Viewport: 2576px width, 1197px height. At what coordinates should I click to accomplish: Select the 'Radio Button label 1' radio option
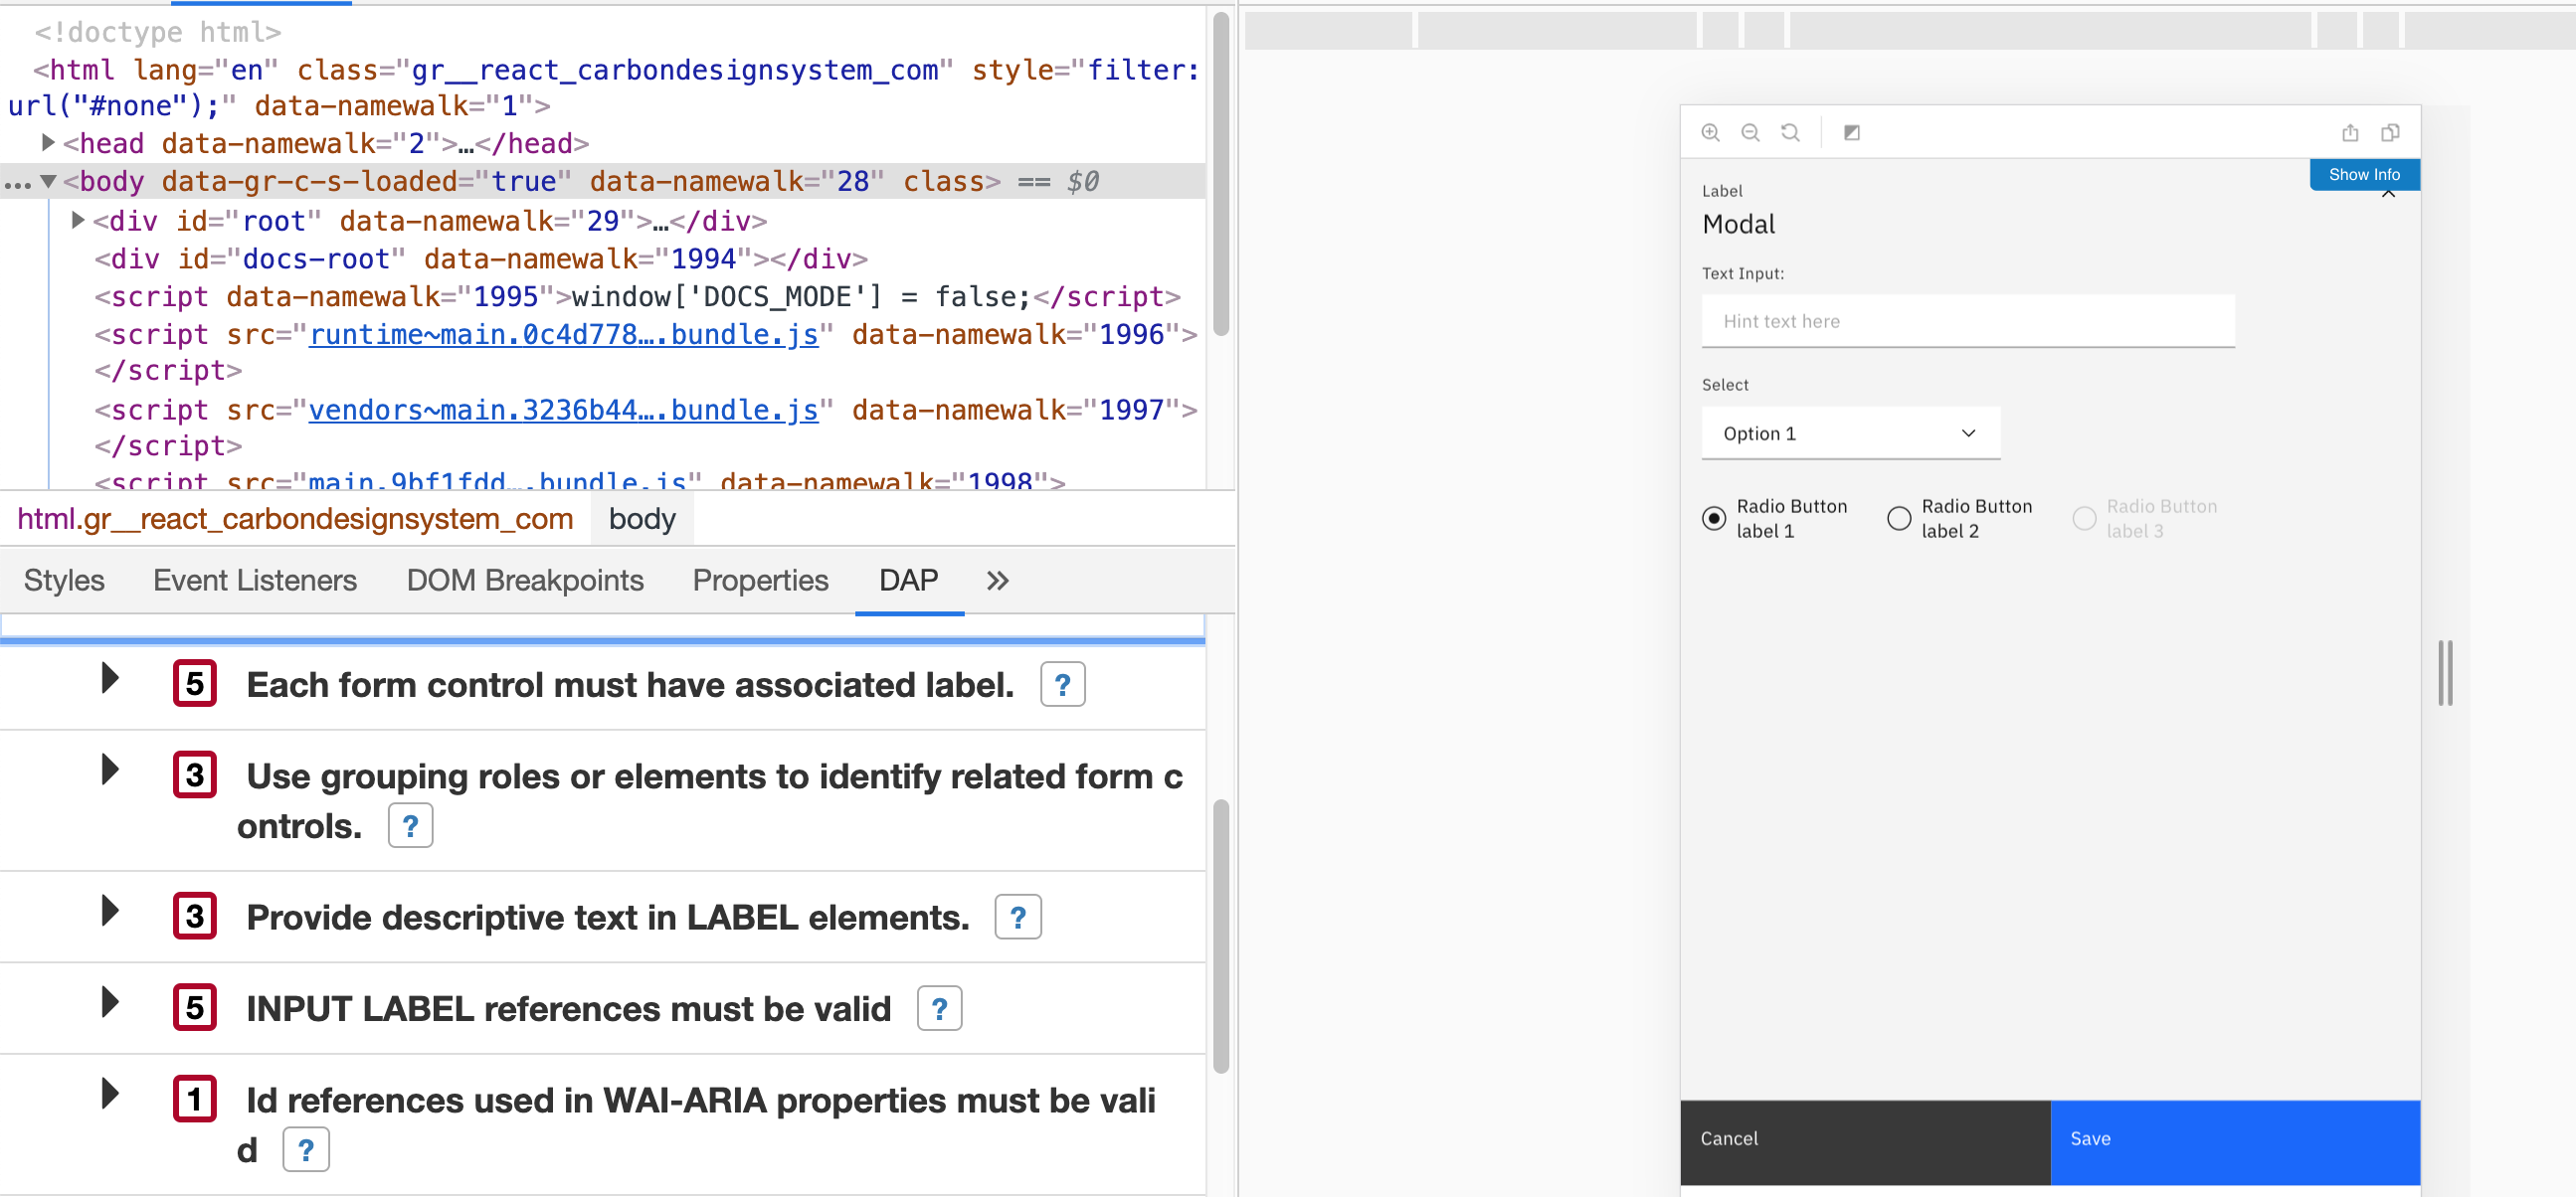point(1714,518)
